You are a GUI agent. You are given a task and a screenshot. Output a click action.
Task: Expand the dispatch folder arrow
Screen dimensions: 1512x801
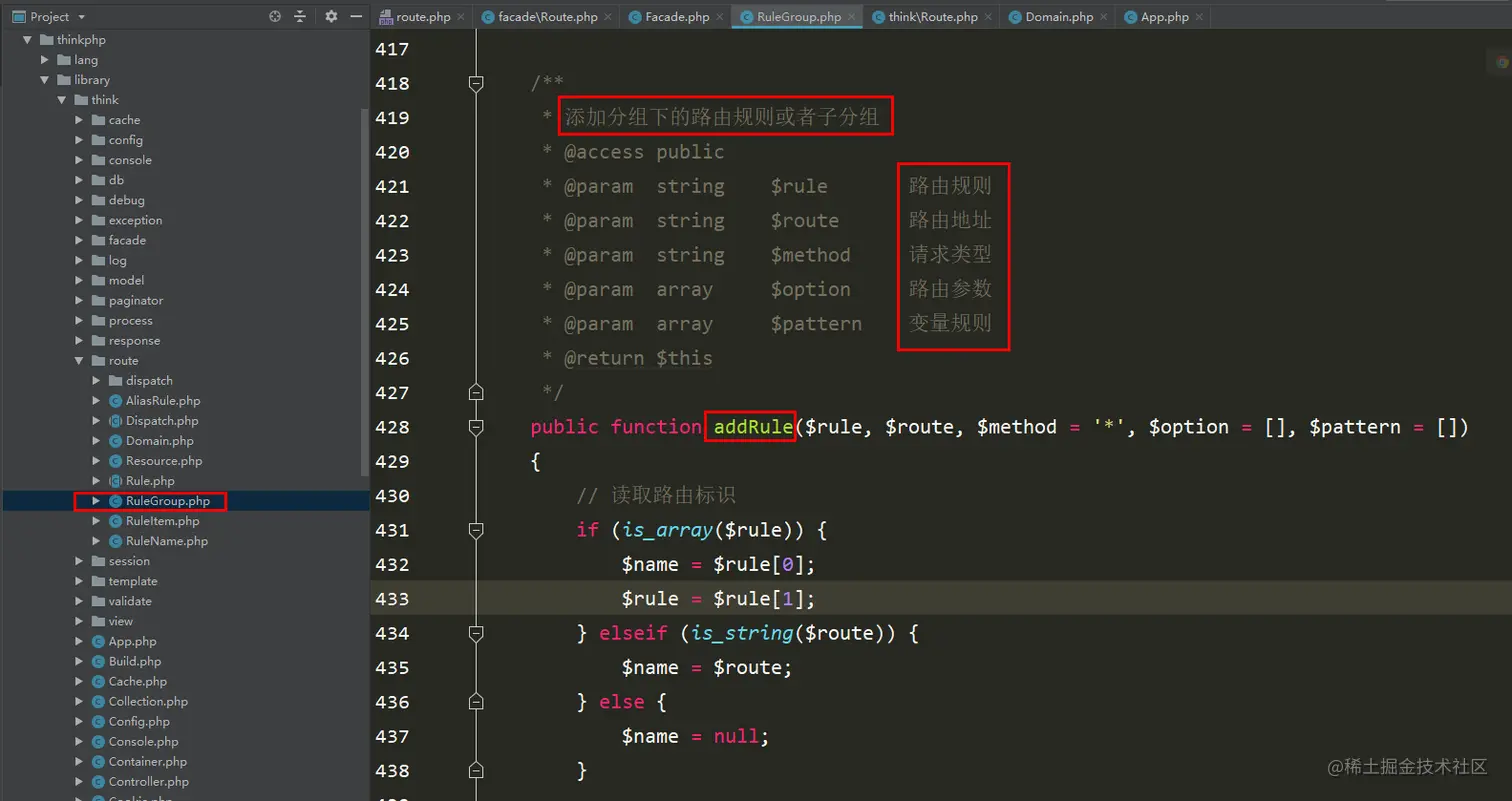[96, 381]
